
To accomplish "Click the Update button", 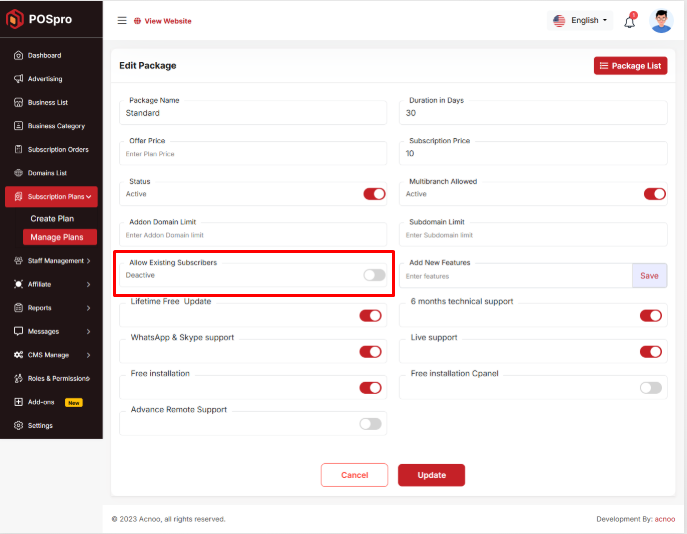I will coord(431,475).
